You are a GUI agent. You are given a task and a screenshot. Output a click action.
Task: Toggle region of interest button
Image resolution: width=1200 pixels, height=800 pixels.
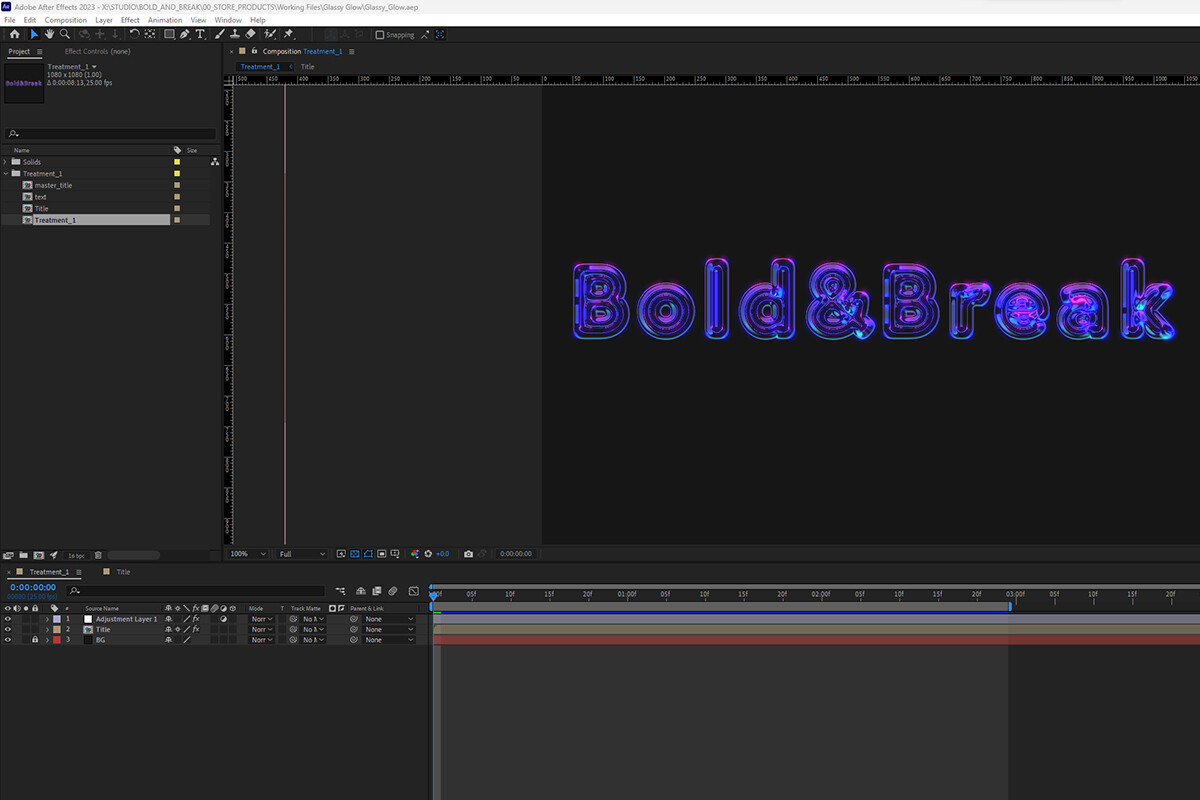(382, 553)
